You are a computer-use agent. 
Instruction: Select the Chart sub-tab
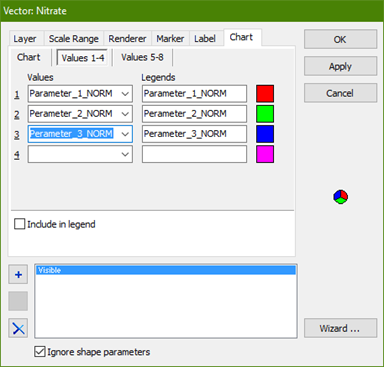(29, 57)
